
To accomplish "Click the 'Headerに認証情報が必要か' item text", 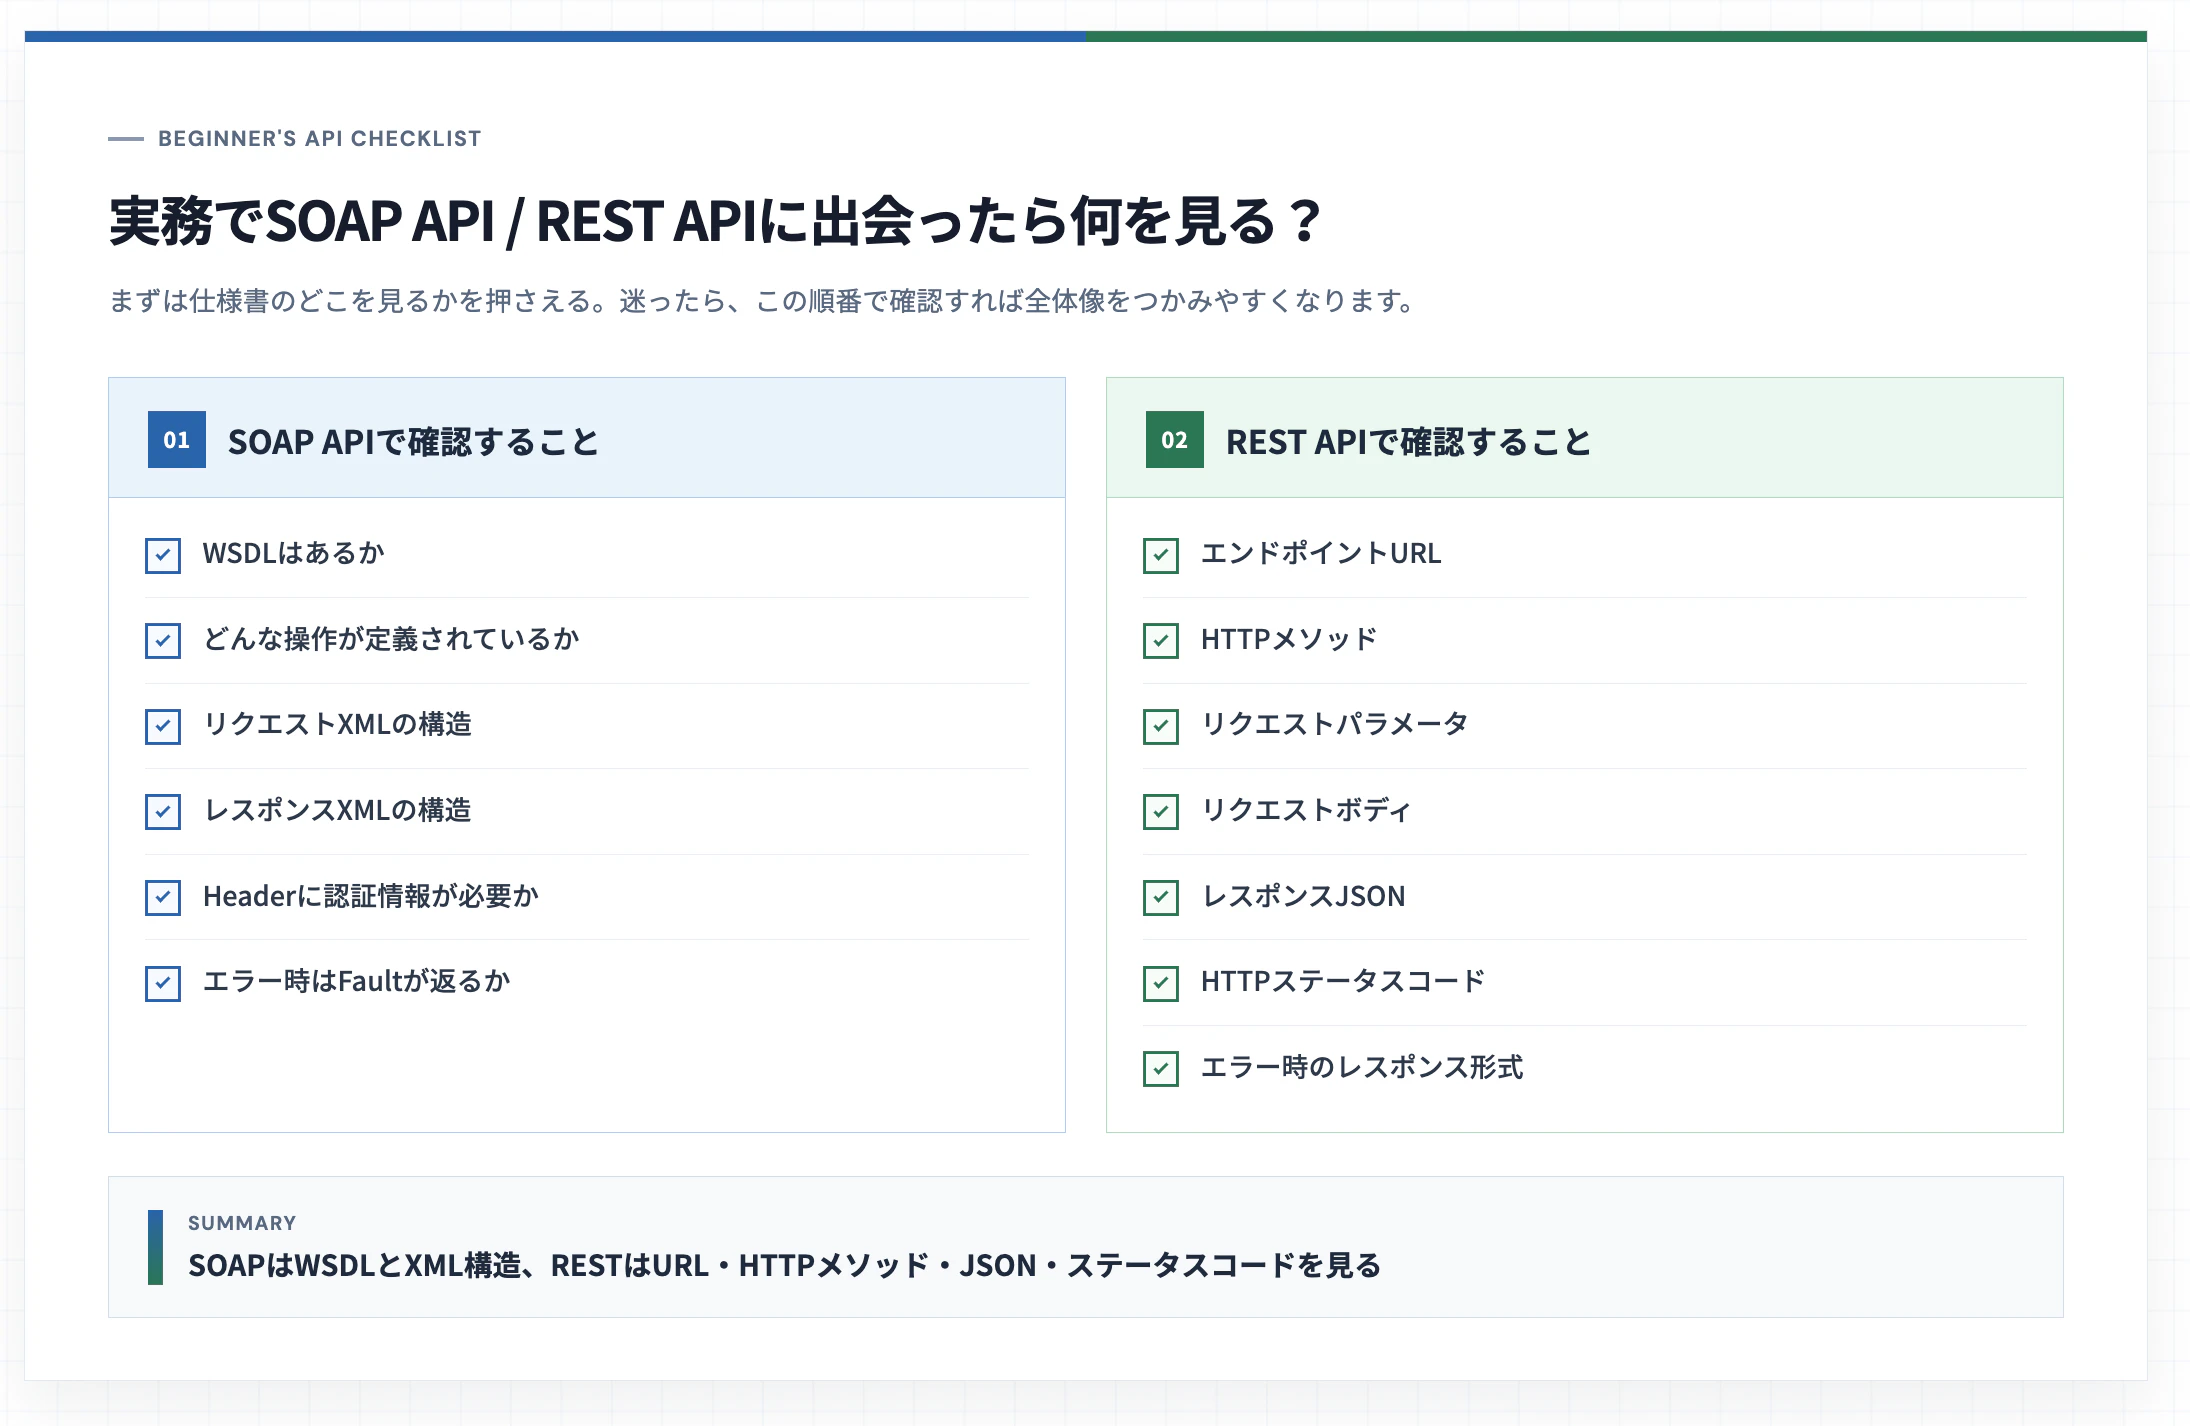I will (x=371, y=897).
